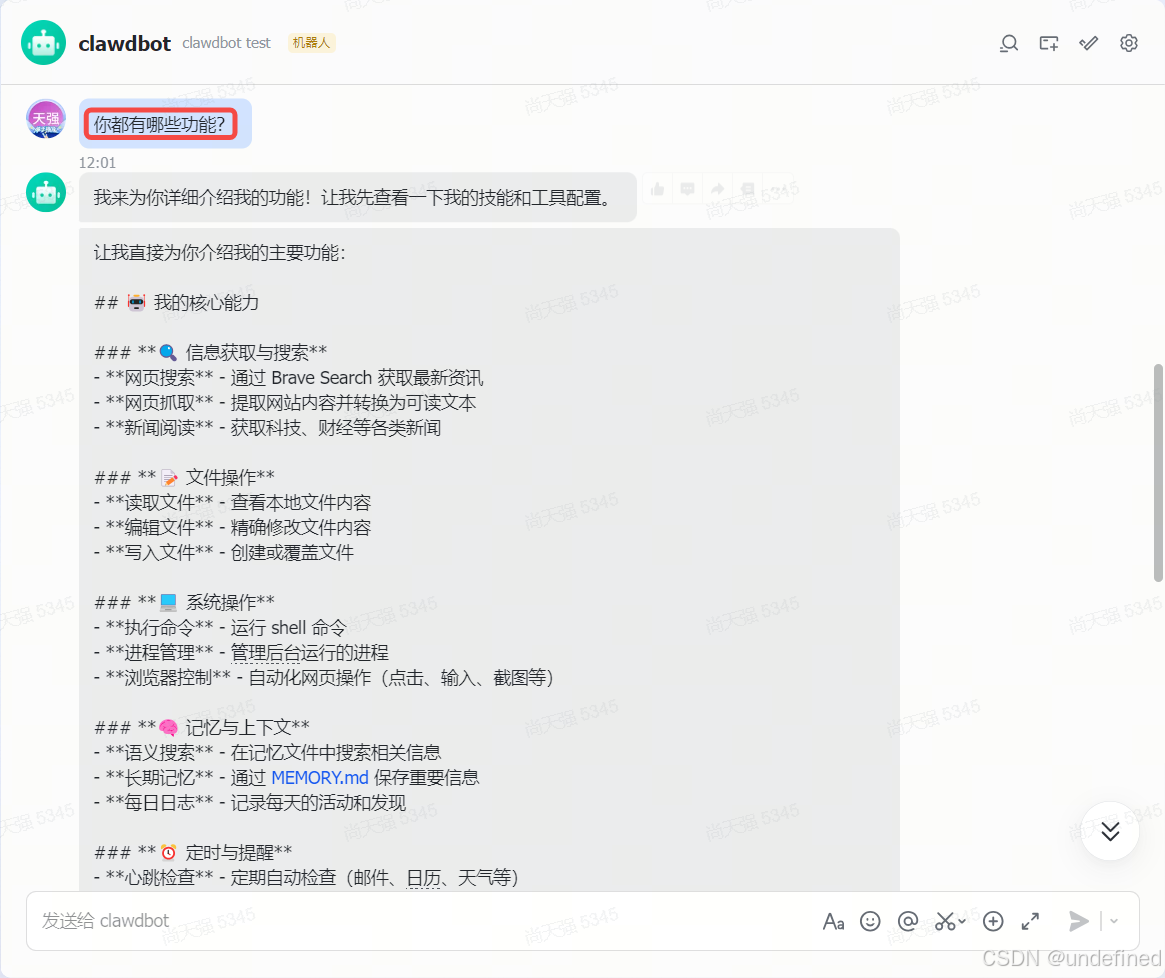Image resolution: width=1165 pixels, height=978 pixels.
Task: Click the '浏览器控制' line
Action: 324,678
